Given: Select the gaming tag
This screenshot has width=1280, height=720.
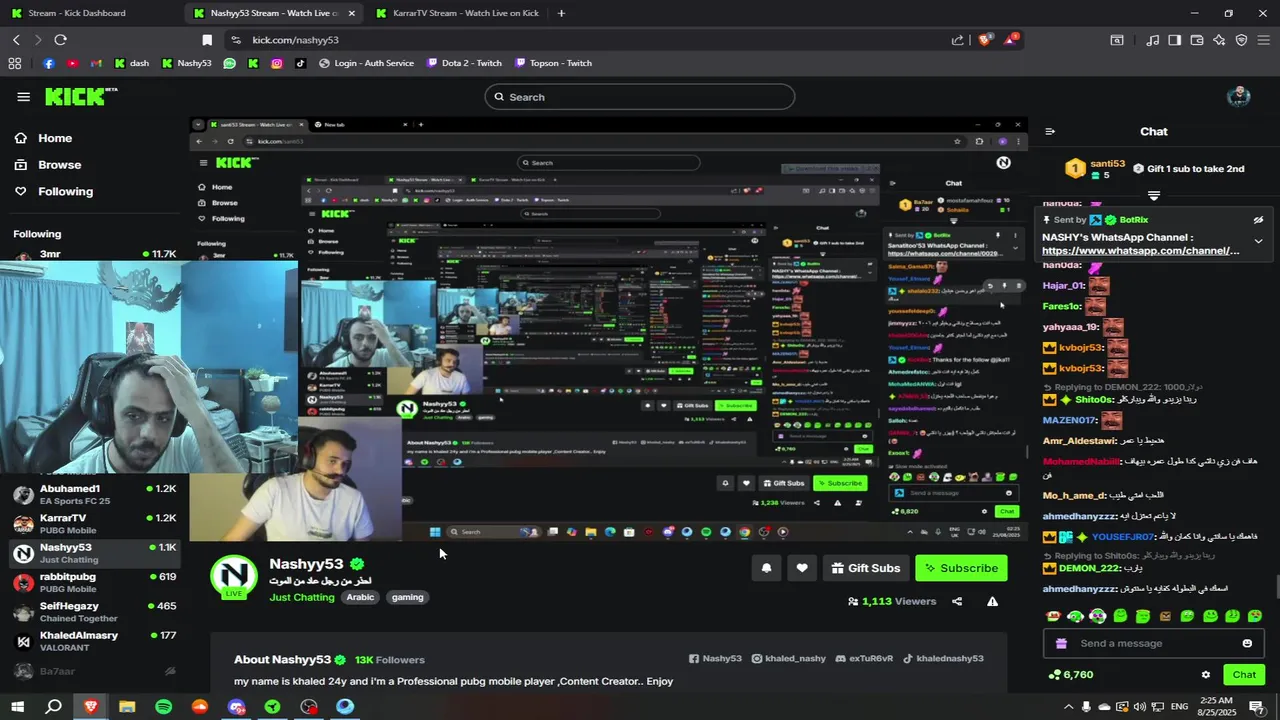Looking at the screenshot, I should (407, 597).
